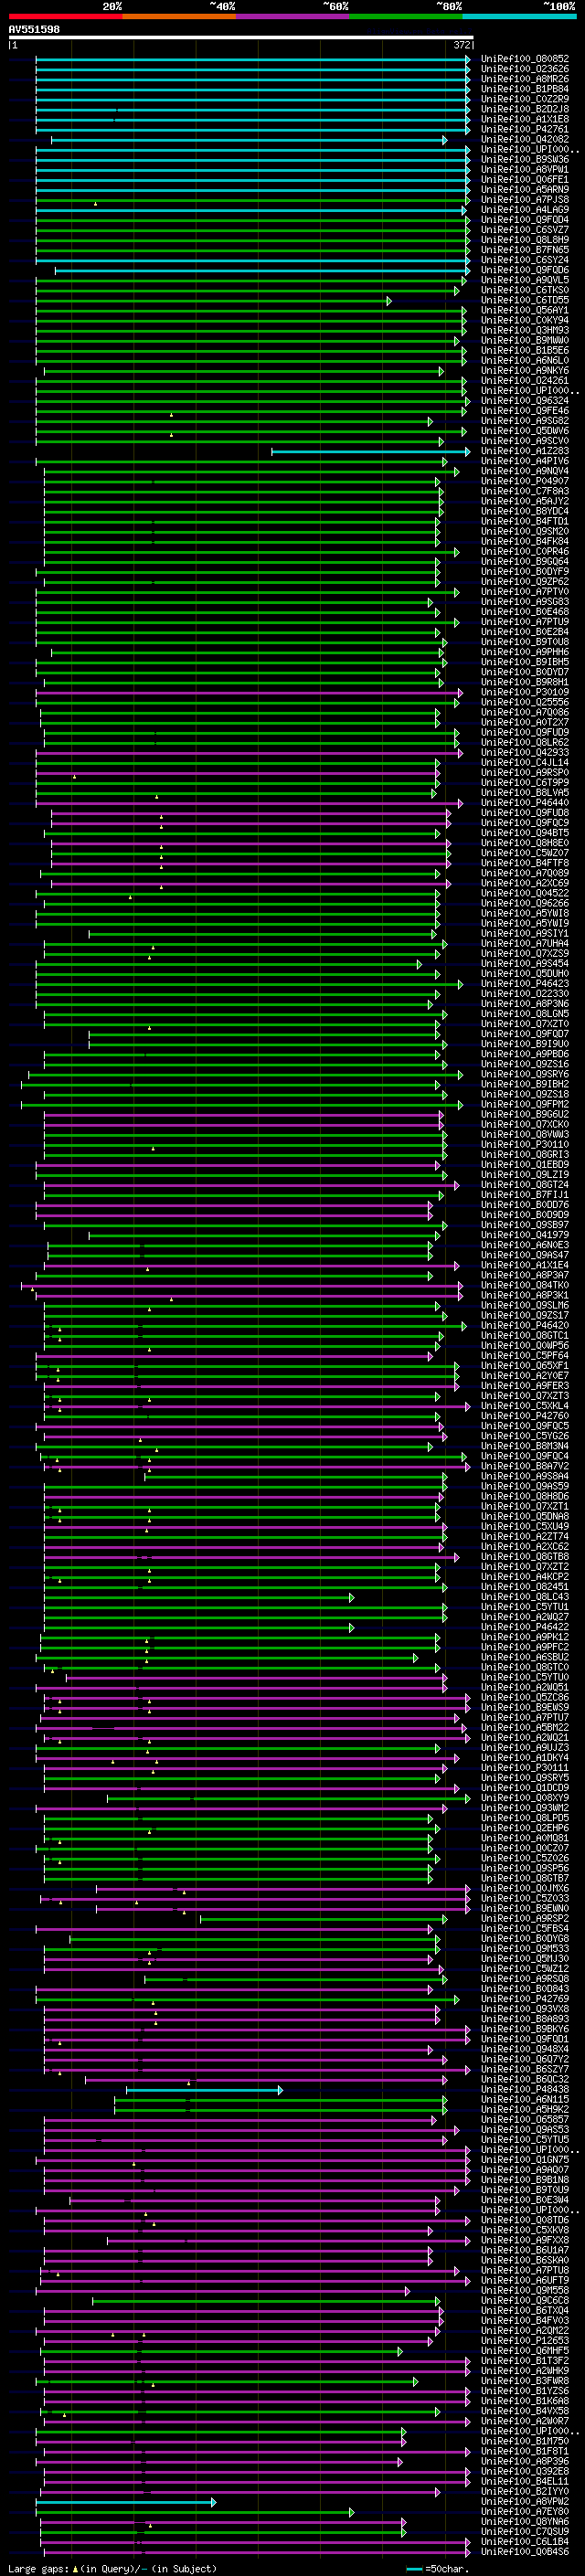This screenshot has height=2576, width=585.
Task: Open the UniRef100_A9NKY6 hit label
Action: pyautogui.click(x=524, y=371)
